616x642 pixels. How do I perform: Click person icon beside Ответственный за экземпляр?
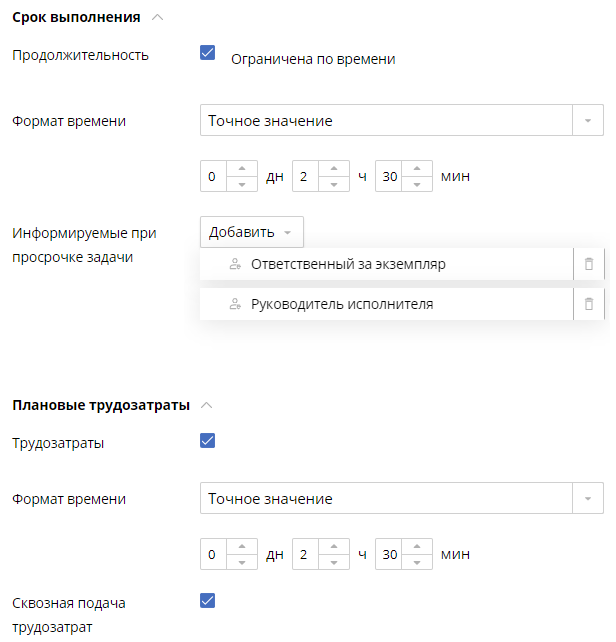(x=235, y=265)
